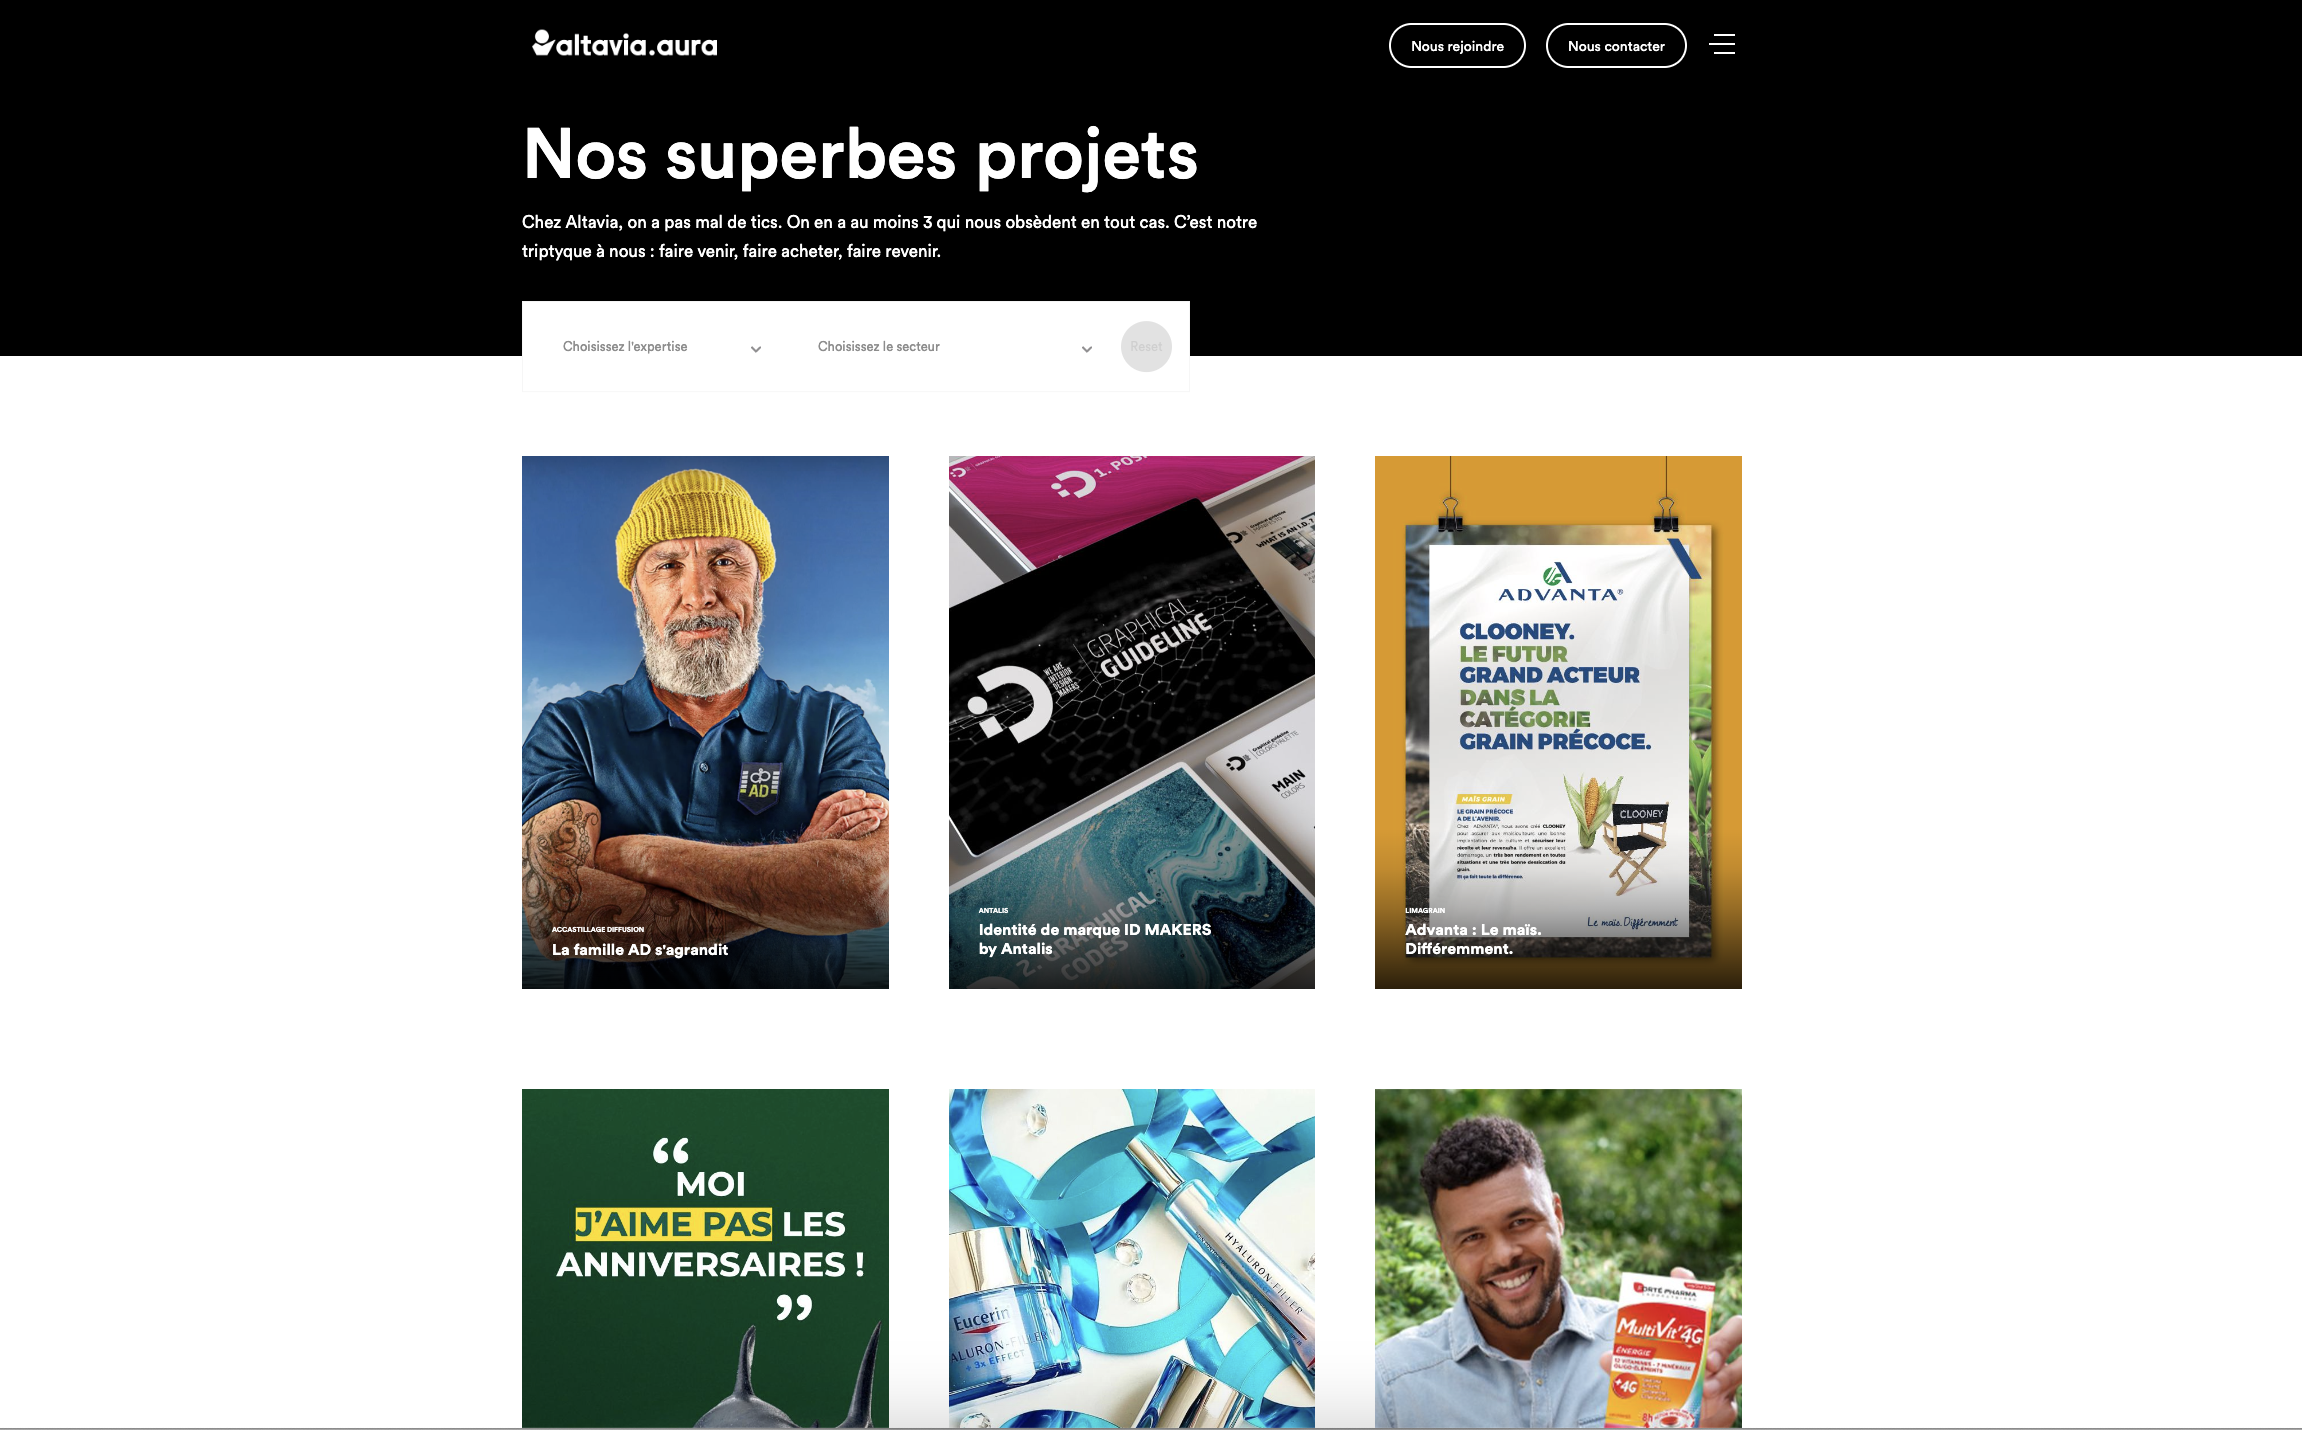Click the ANTALIS client label
Image resolution: width=2302 pixels, height=1430 pixels.
pos(993,911)
